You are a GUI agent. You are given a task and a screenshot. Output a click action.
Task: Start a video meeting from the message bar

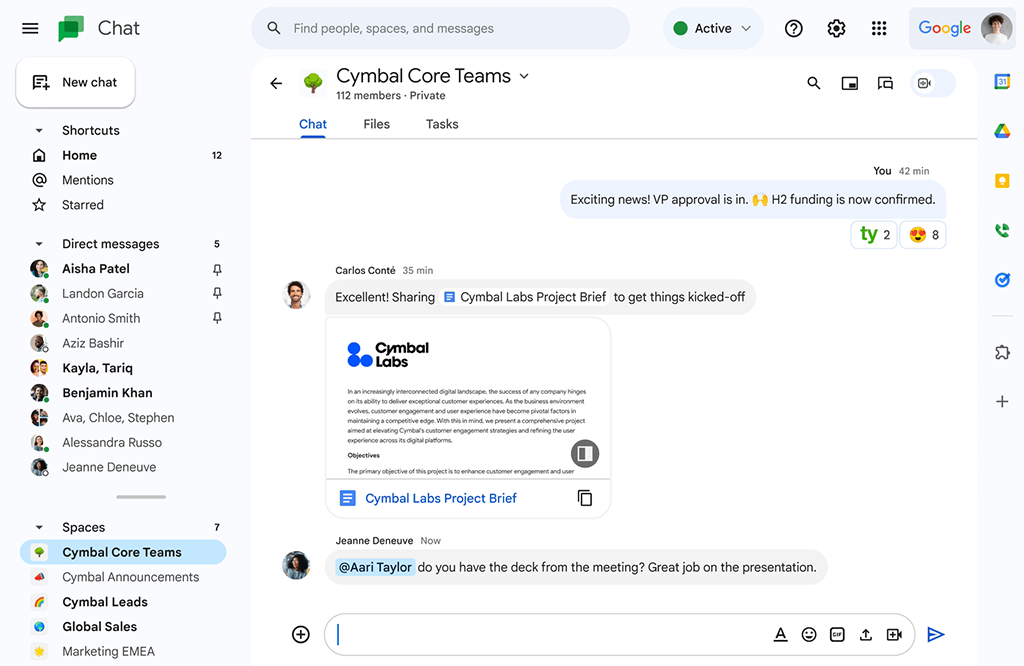[x=893, y=634]
